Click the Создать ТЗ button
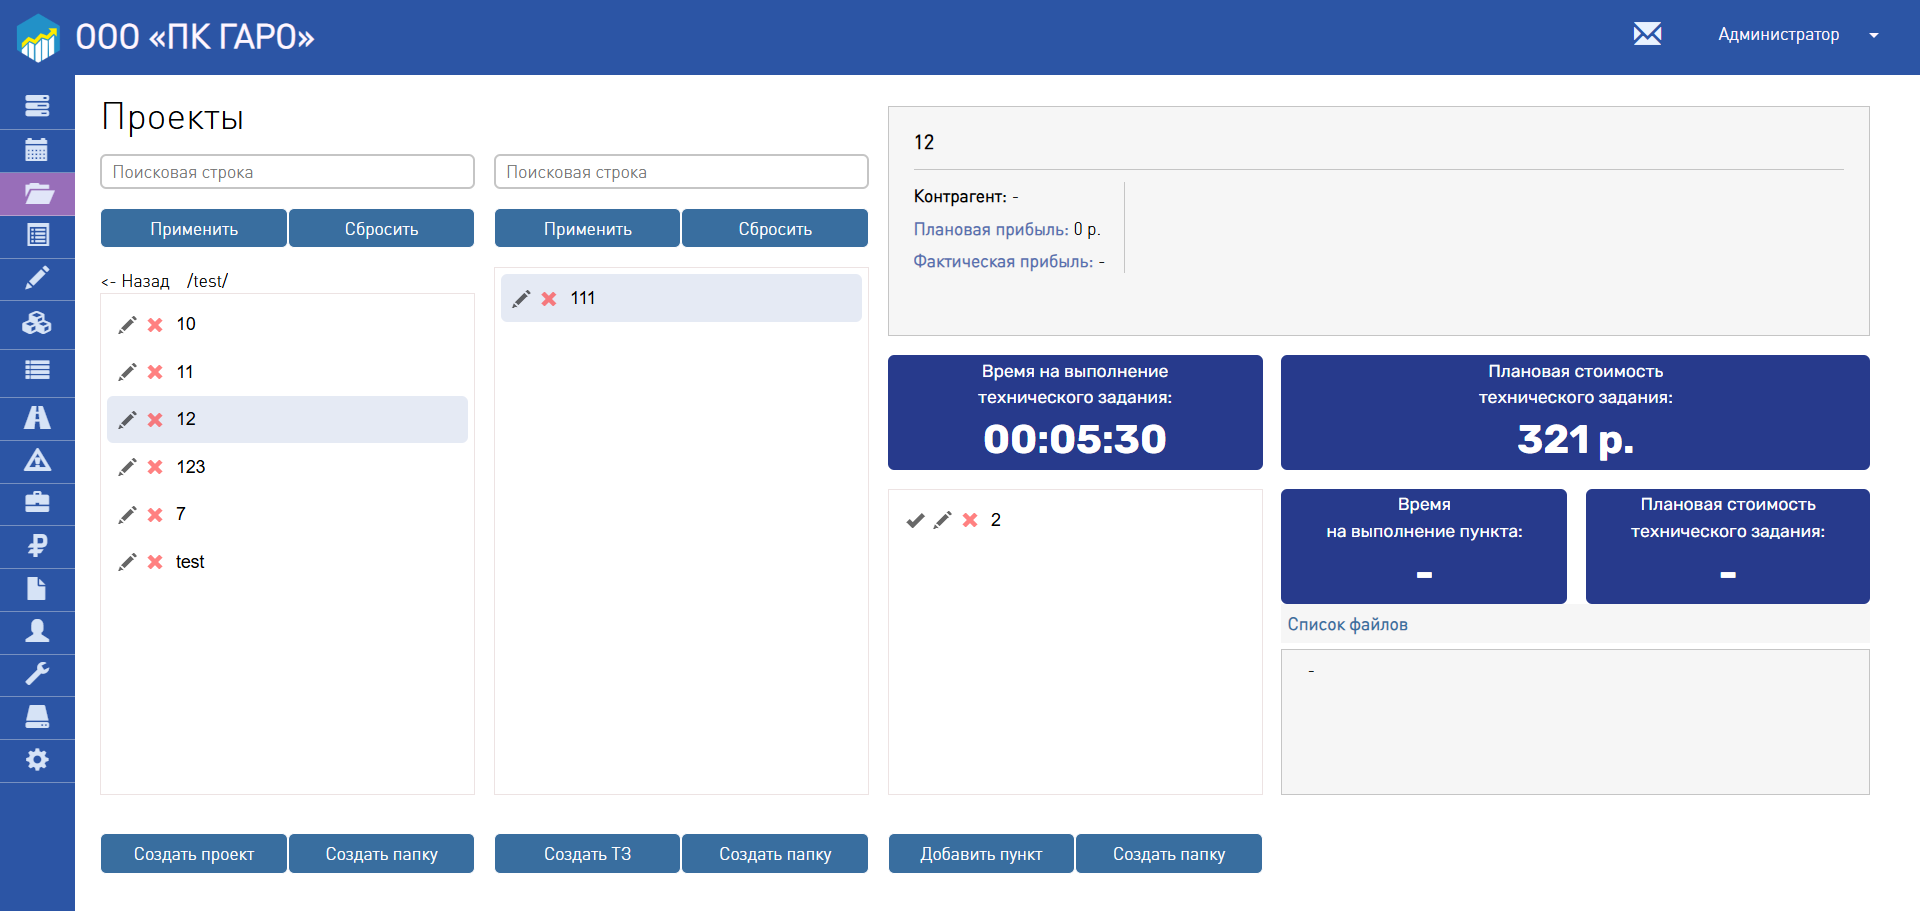Screen dimensions: 1920x911 587,853
